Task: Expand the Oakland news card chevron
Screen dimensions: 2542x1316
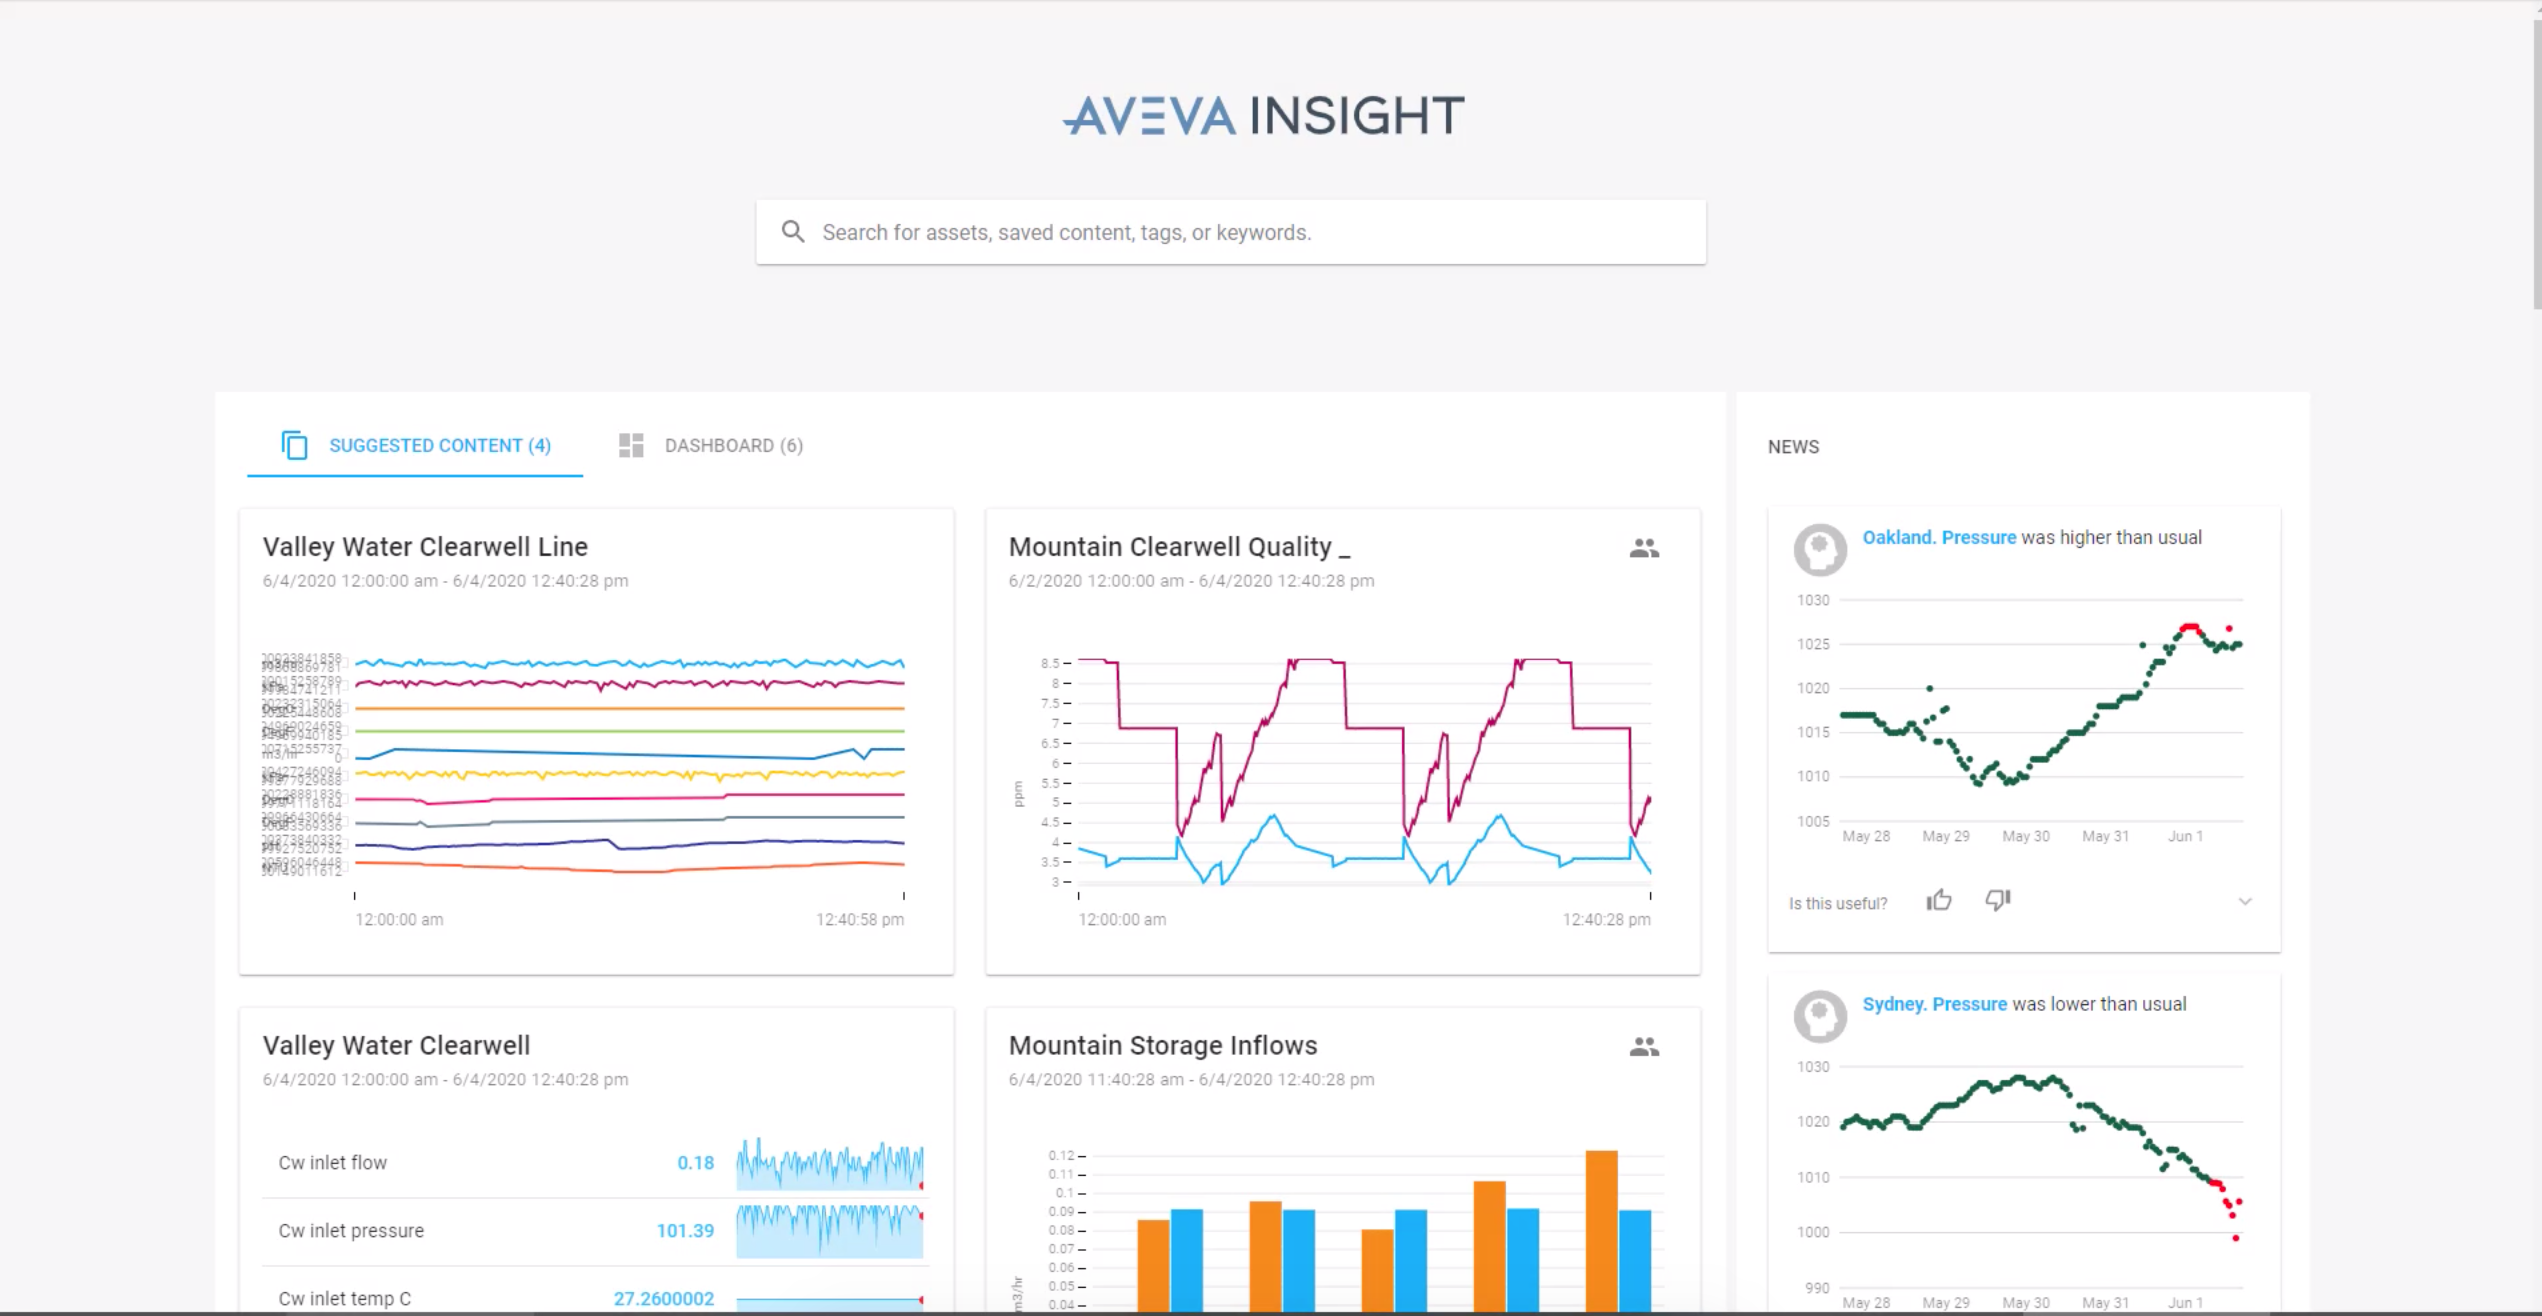Action: click(2245, 902)
